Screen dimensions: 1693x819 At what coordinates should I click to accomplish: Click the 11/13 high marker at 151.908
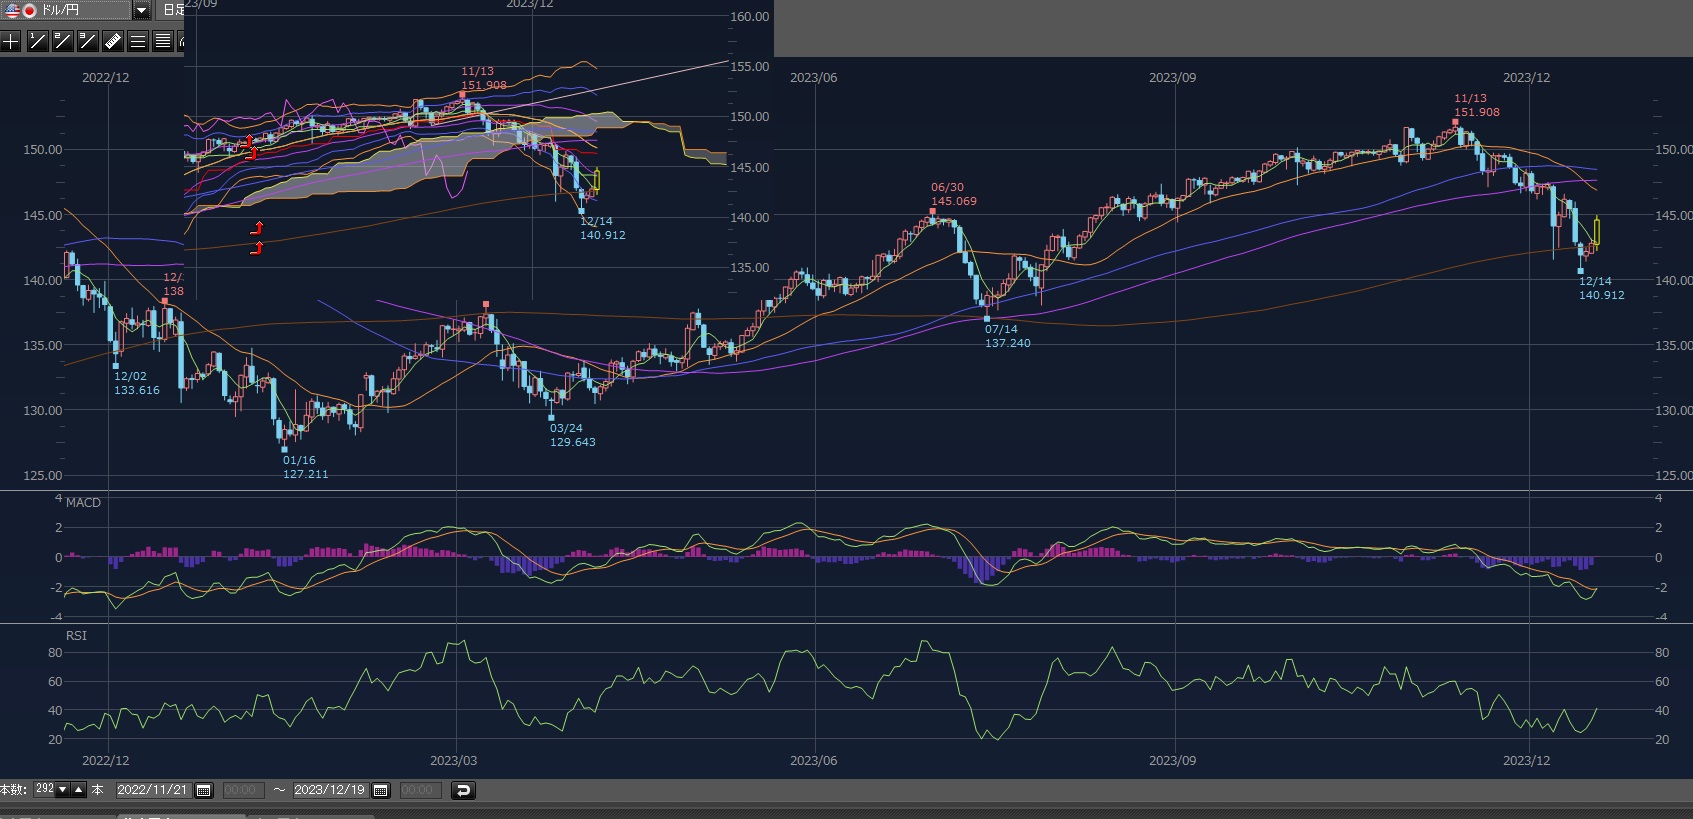point(1455,121)
